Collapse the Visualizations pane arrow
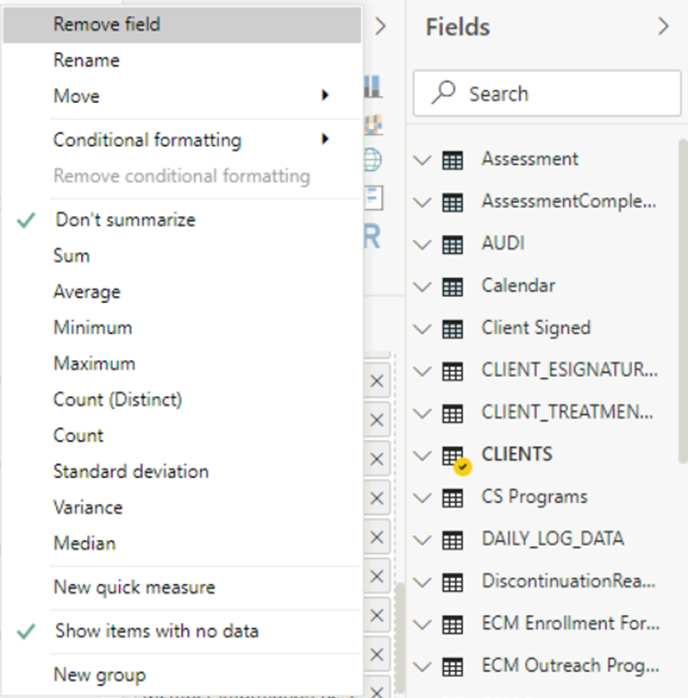 click(380, 26)
